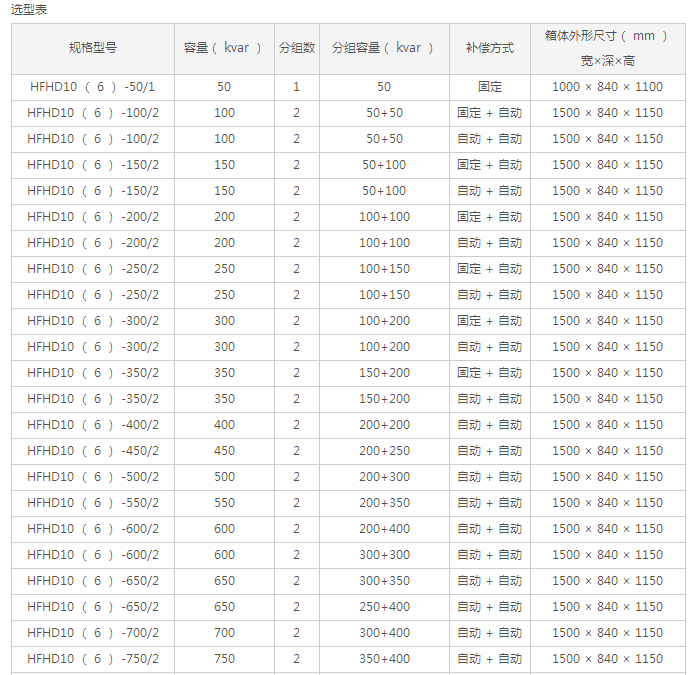The height and width of the screenshot is (675, 691).
Task: Click the 箱体外形尺寸（mm）header text
Action: click(x=607, y=36)
